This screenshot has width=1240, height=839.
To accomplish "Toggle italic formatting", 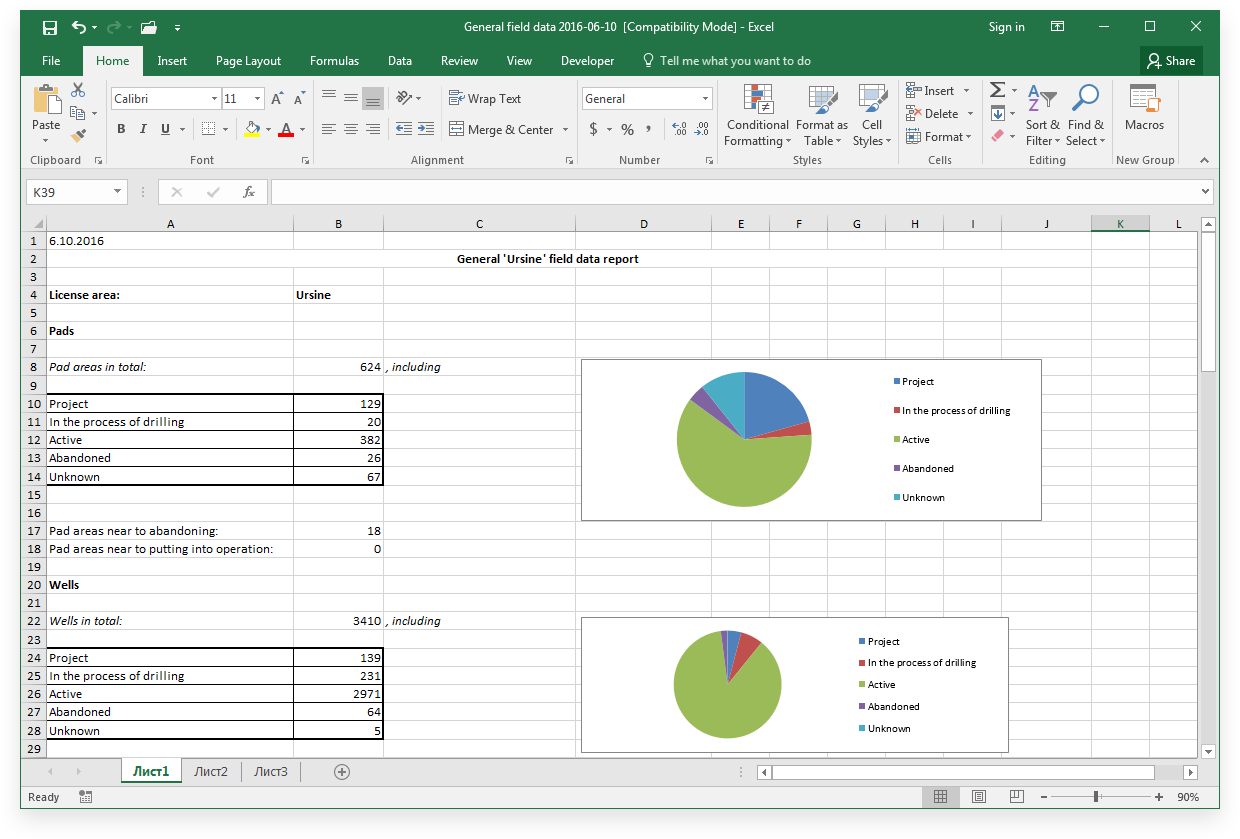I will [143, 129].
